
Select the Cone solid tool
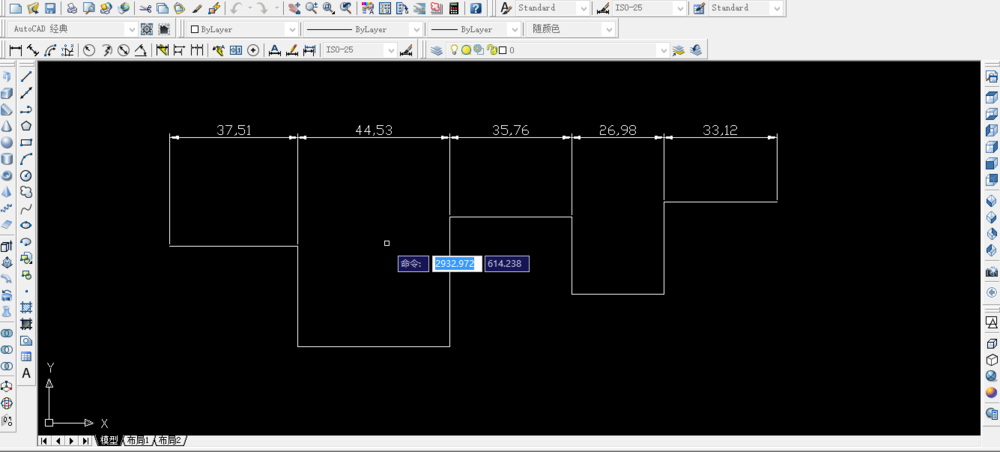tap(7, 126)
